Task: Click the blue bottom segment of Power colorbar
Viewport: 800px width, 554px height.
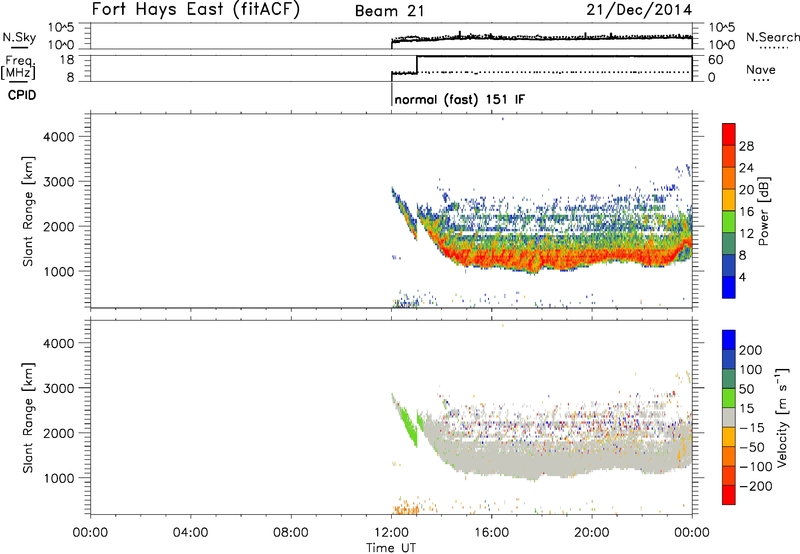Action: pos(729,287)
